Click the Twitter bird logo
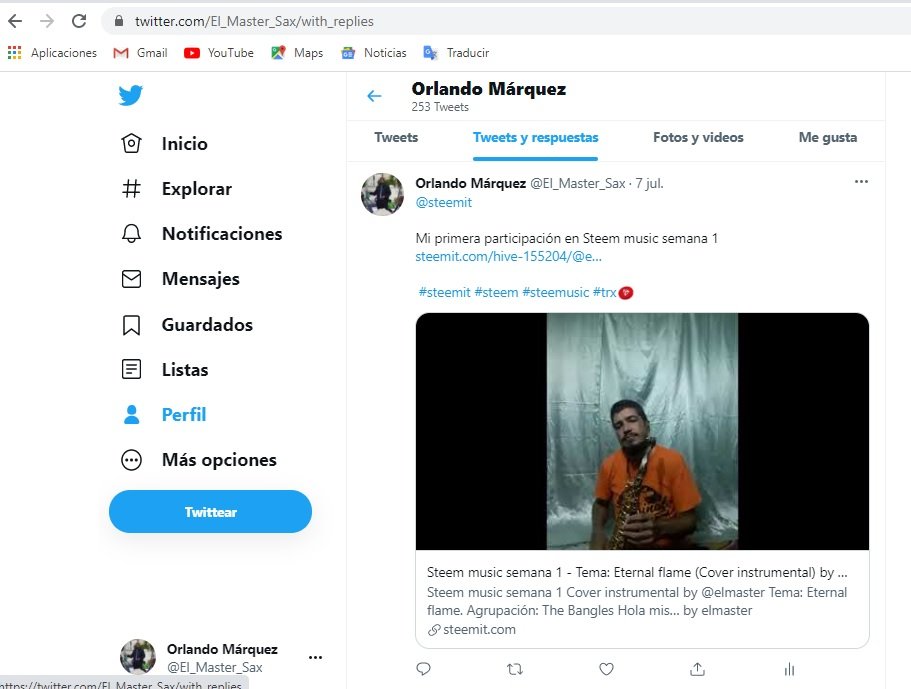This screenshot has width=911, height=689. click(131, 95)
